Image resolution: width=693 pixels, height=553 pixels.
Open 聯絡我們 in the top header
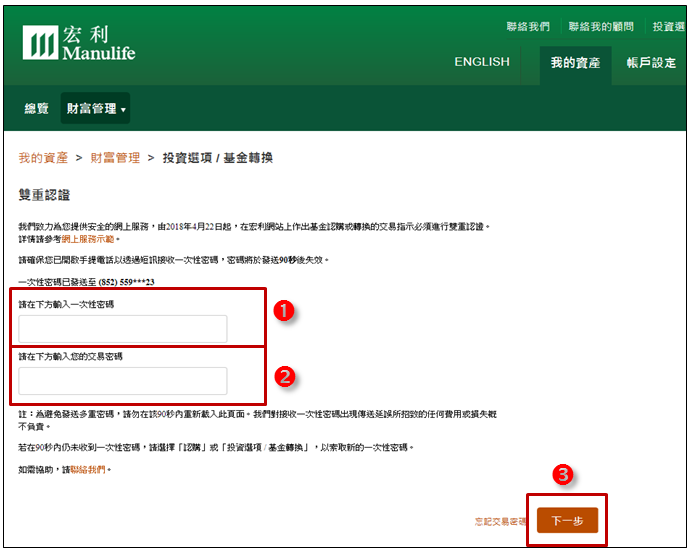pyautogui.click(x=526, y=27)
